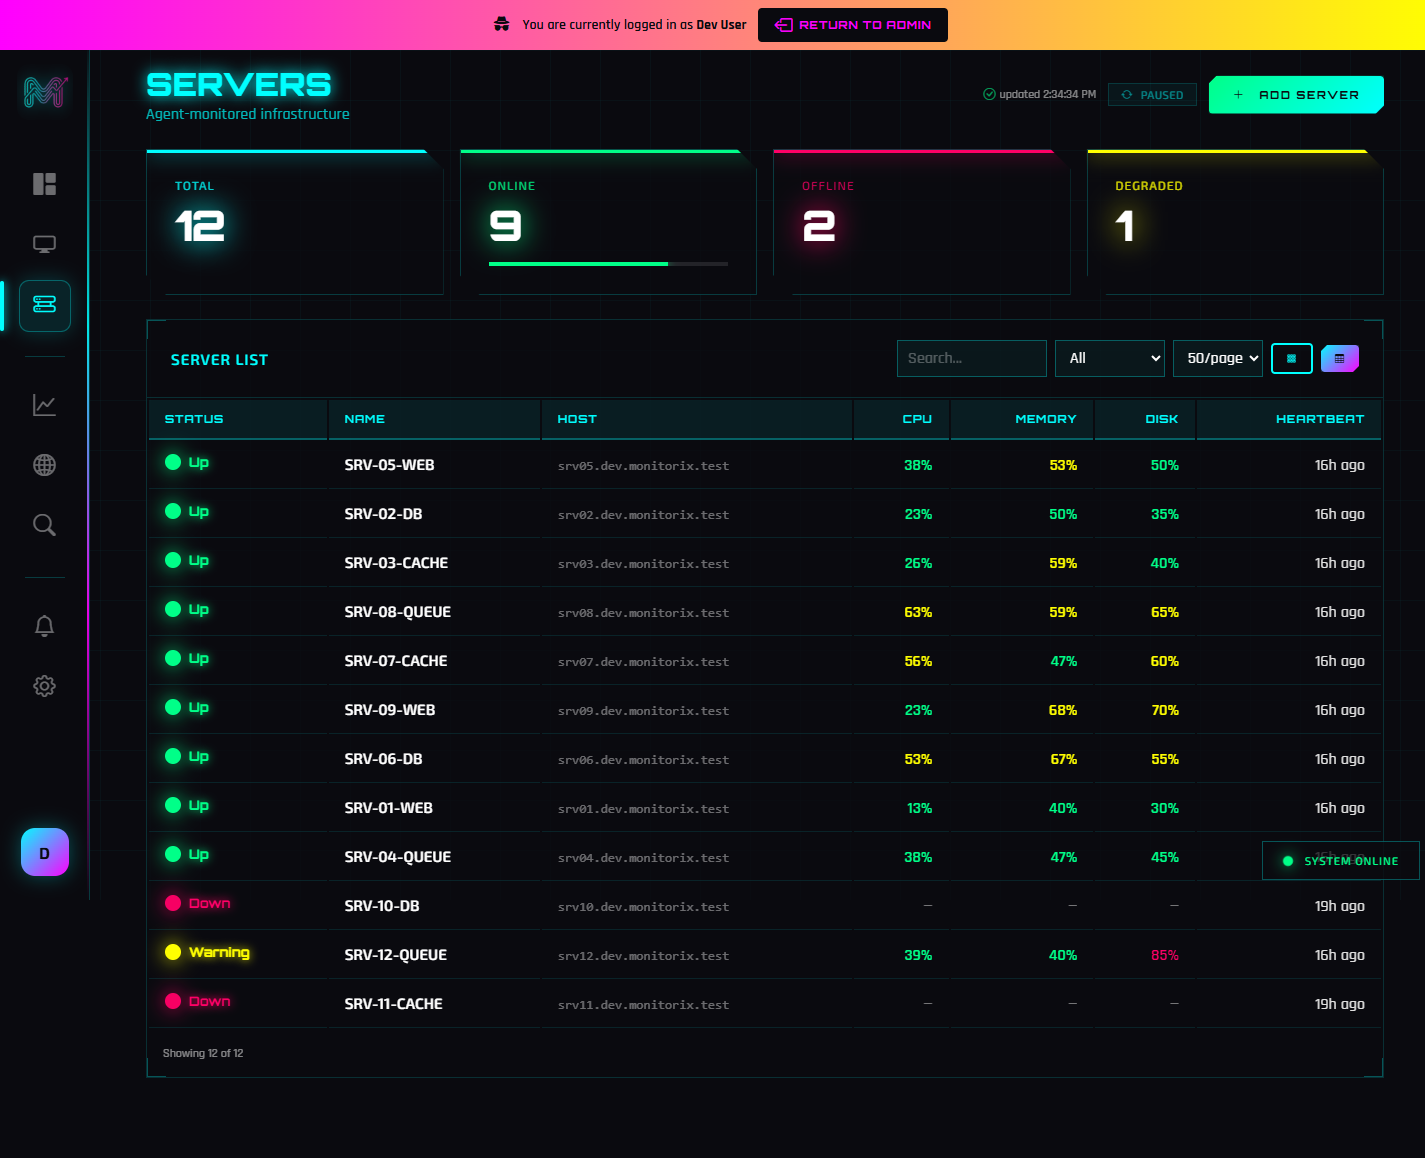Click the Down status of SRV-11-CACHE
The width and height of the screenshot is (1425, 1158).
tap(198, 1001)
